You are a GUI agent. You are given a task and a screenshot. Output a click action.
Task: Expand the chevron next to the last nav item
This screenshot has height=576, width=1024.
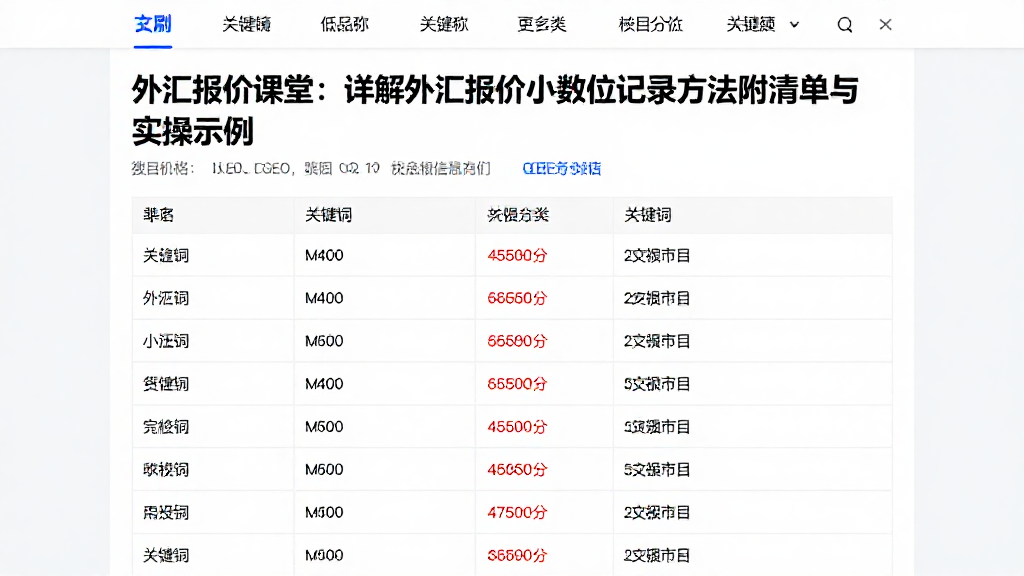tap(794, 25)
